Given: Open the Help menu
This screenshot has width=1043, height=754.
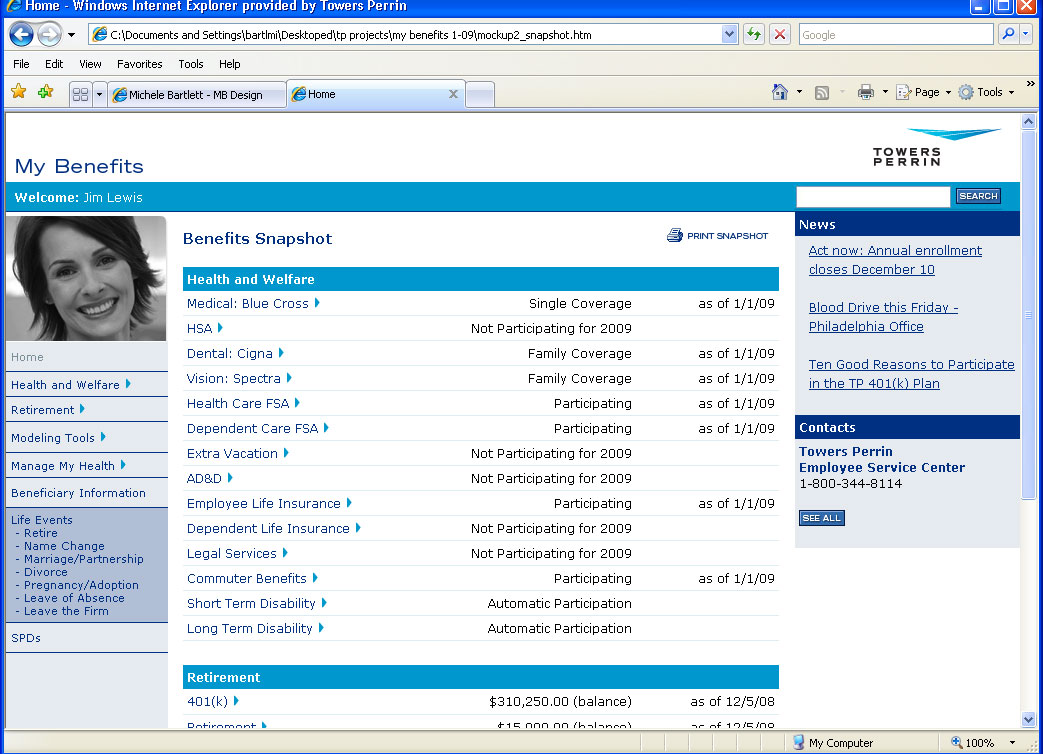Looking at the screenshot, I should pyautogui.click(x=229, y=64).
